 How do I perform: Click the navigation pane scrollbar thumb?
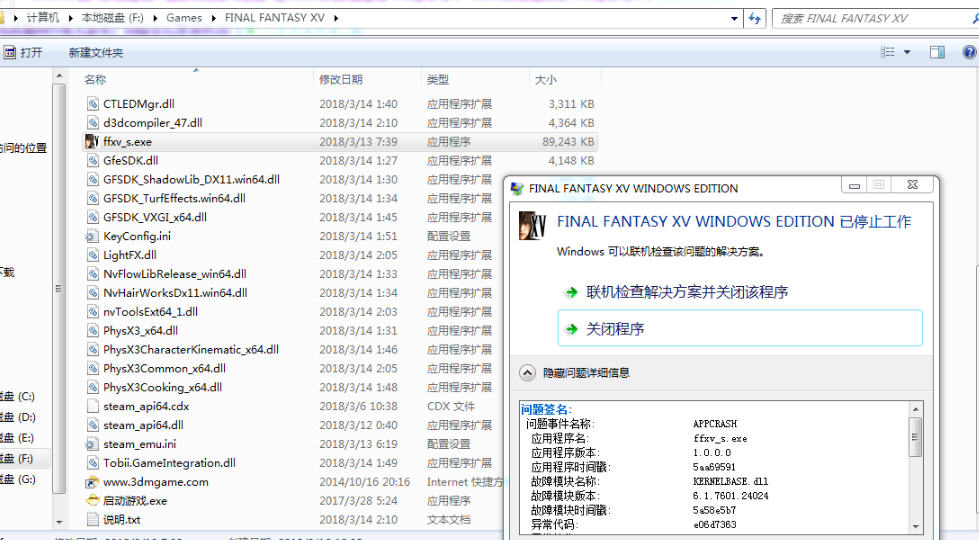point(59,288)
